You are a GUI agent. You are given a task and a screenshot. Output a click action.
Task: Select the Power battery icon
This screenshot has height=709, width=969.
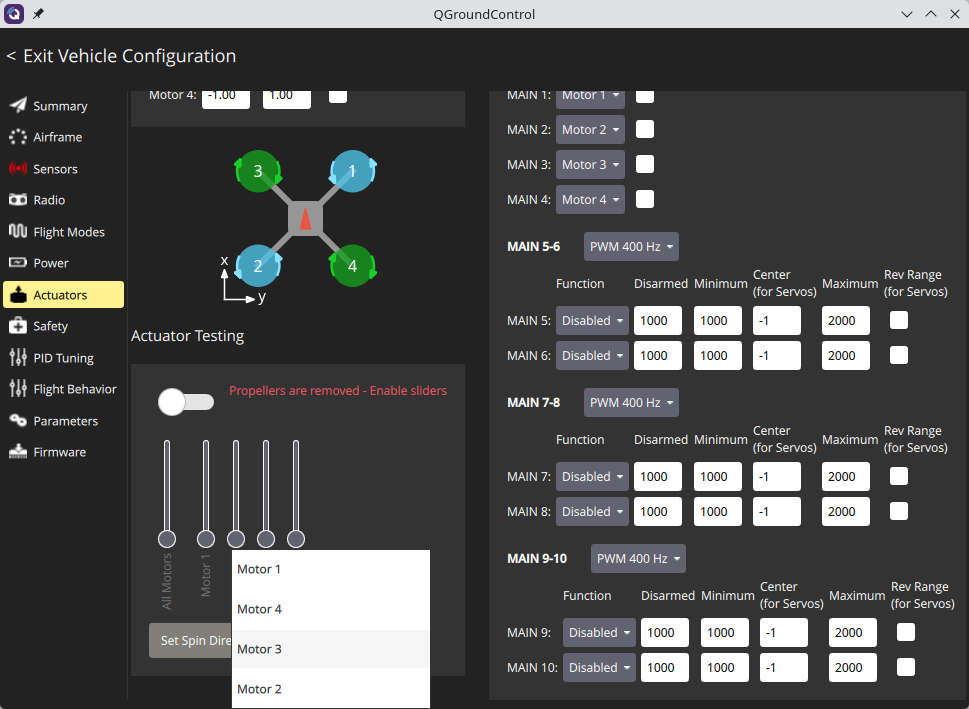pyautogui.click(x=18, y=263)
